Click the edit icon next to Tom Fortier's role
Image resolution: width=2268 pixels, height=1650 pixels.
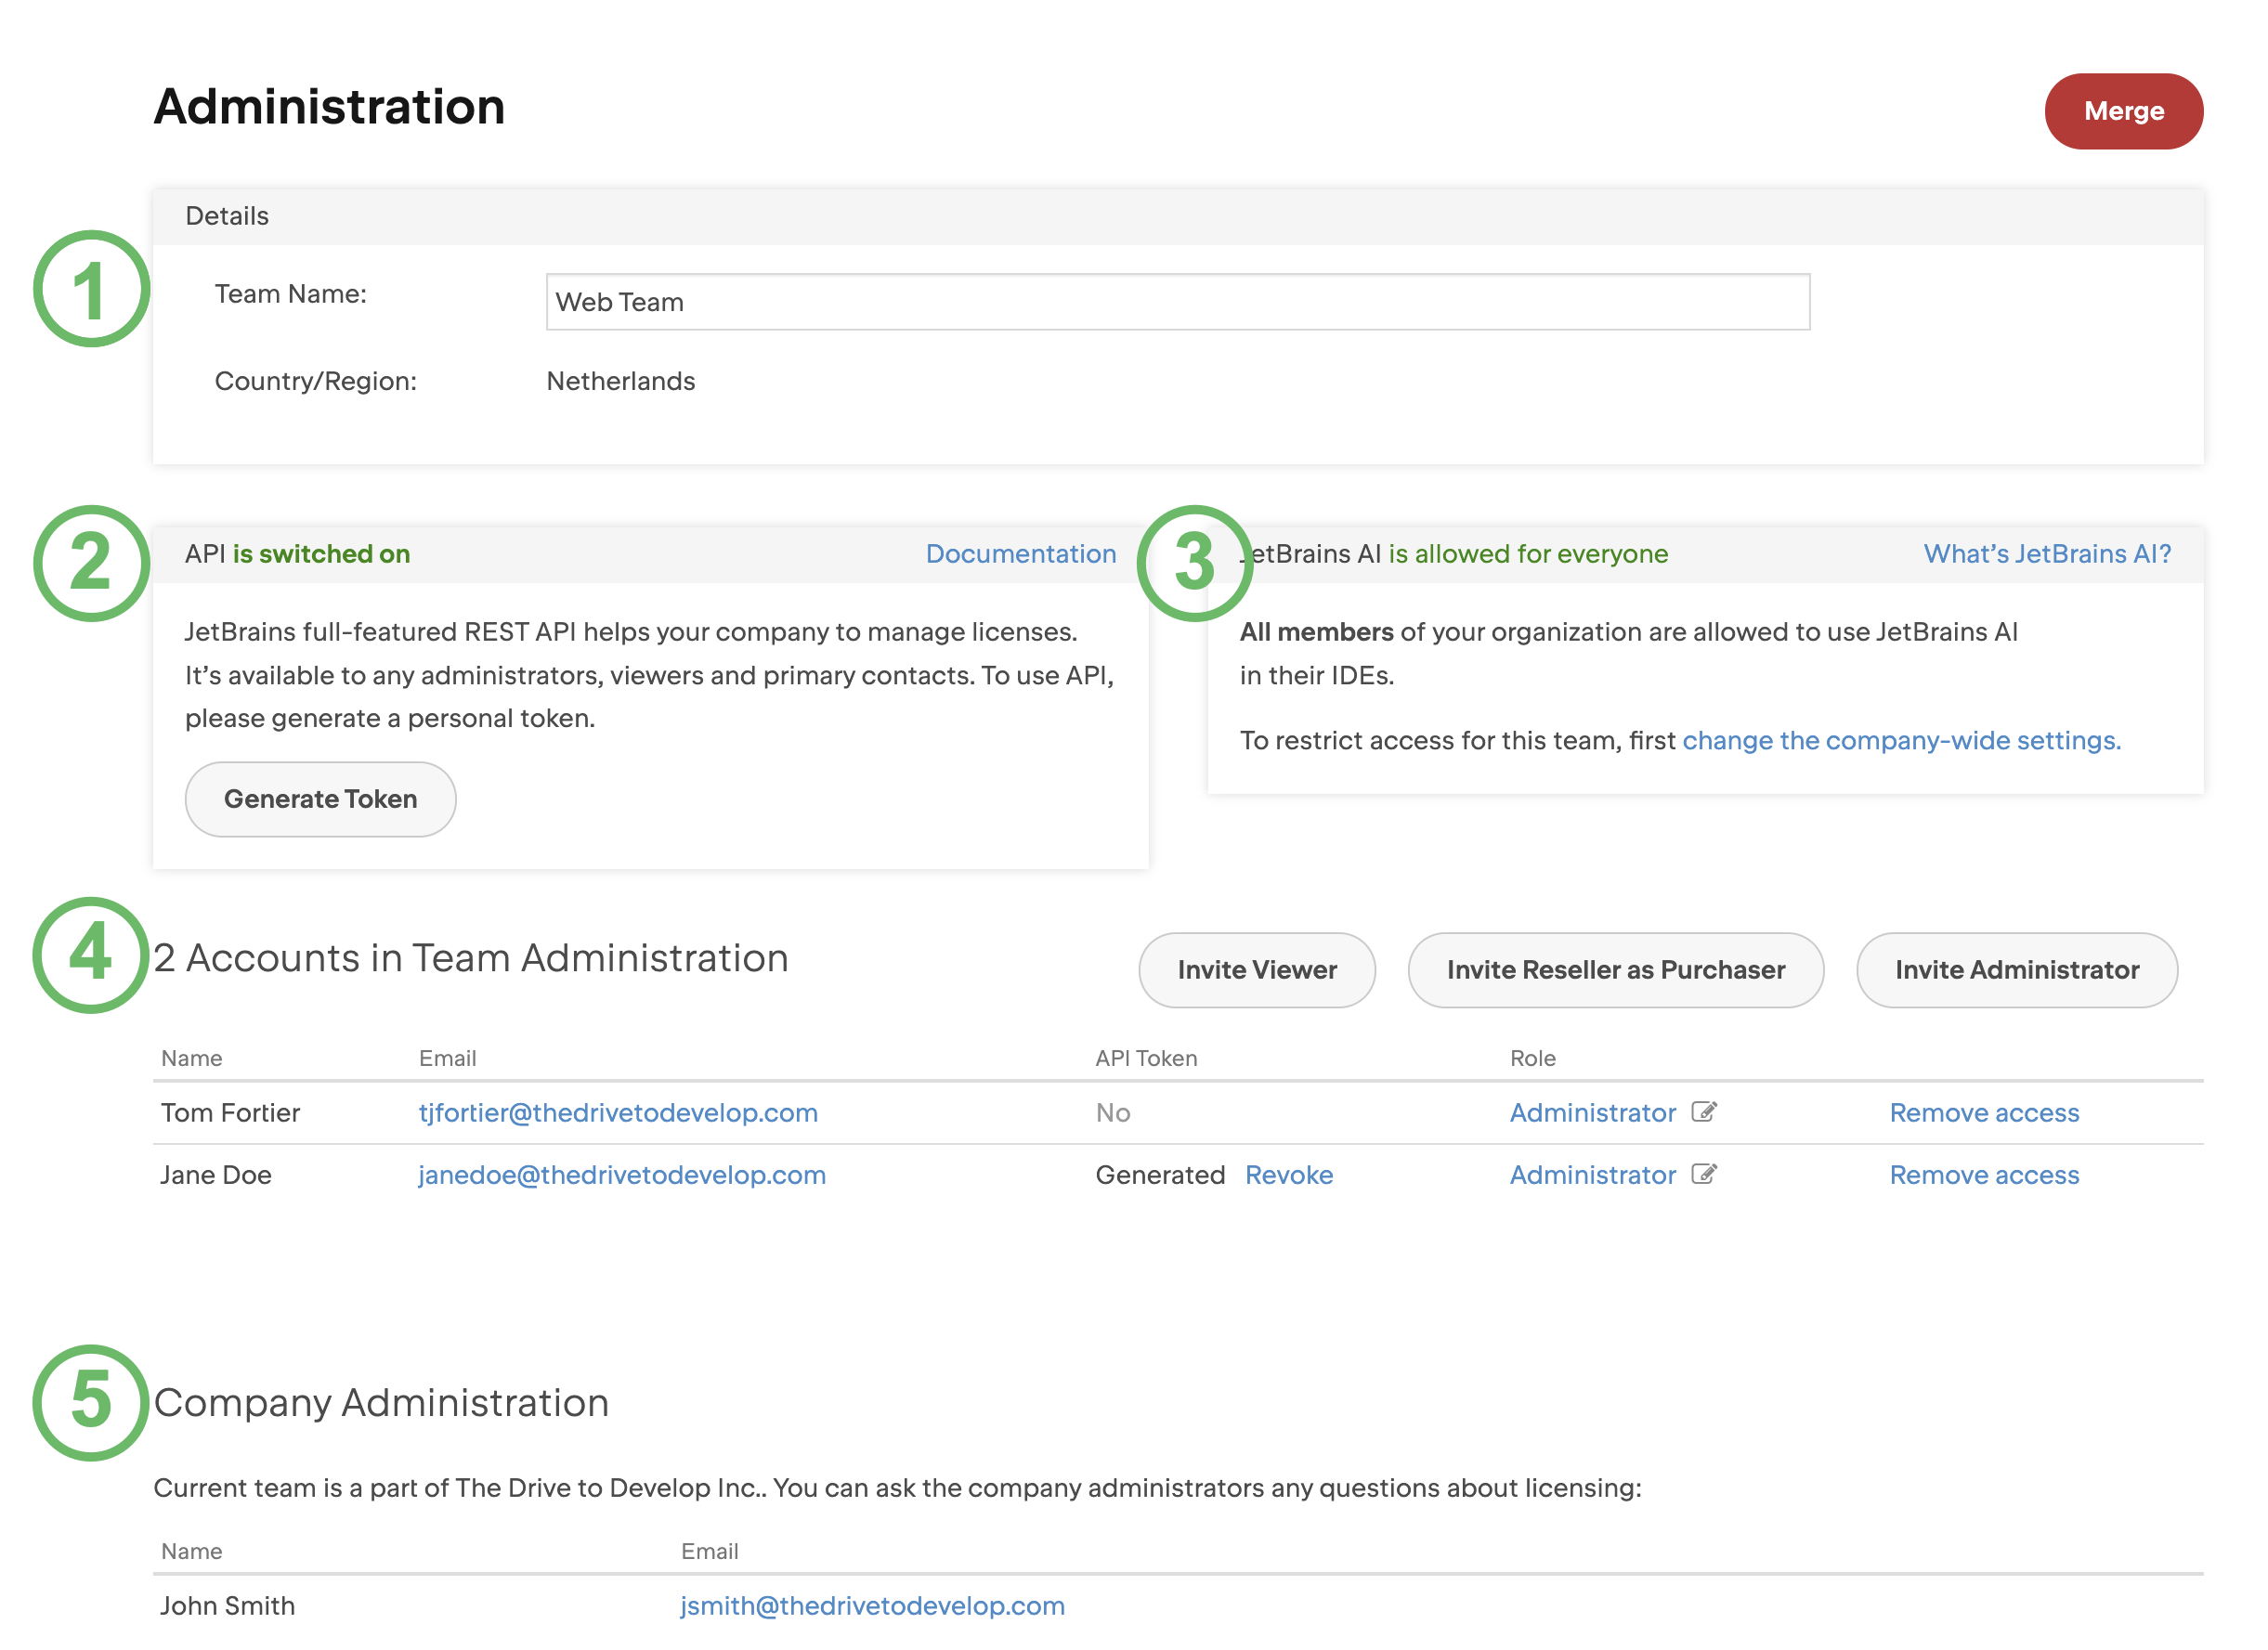tap(1703, 1112)
